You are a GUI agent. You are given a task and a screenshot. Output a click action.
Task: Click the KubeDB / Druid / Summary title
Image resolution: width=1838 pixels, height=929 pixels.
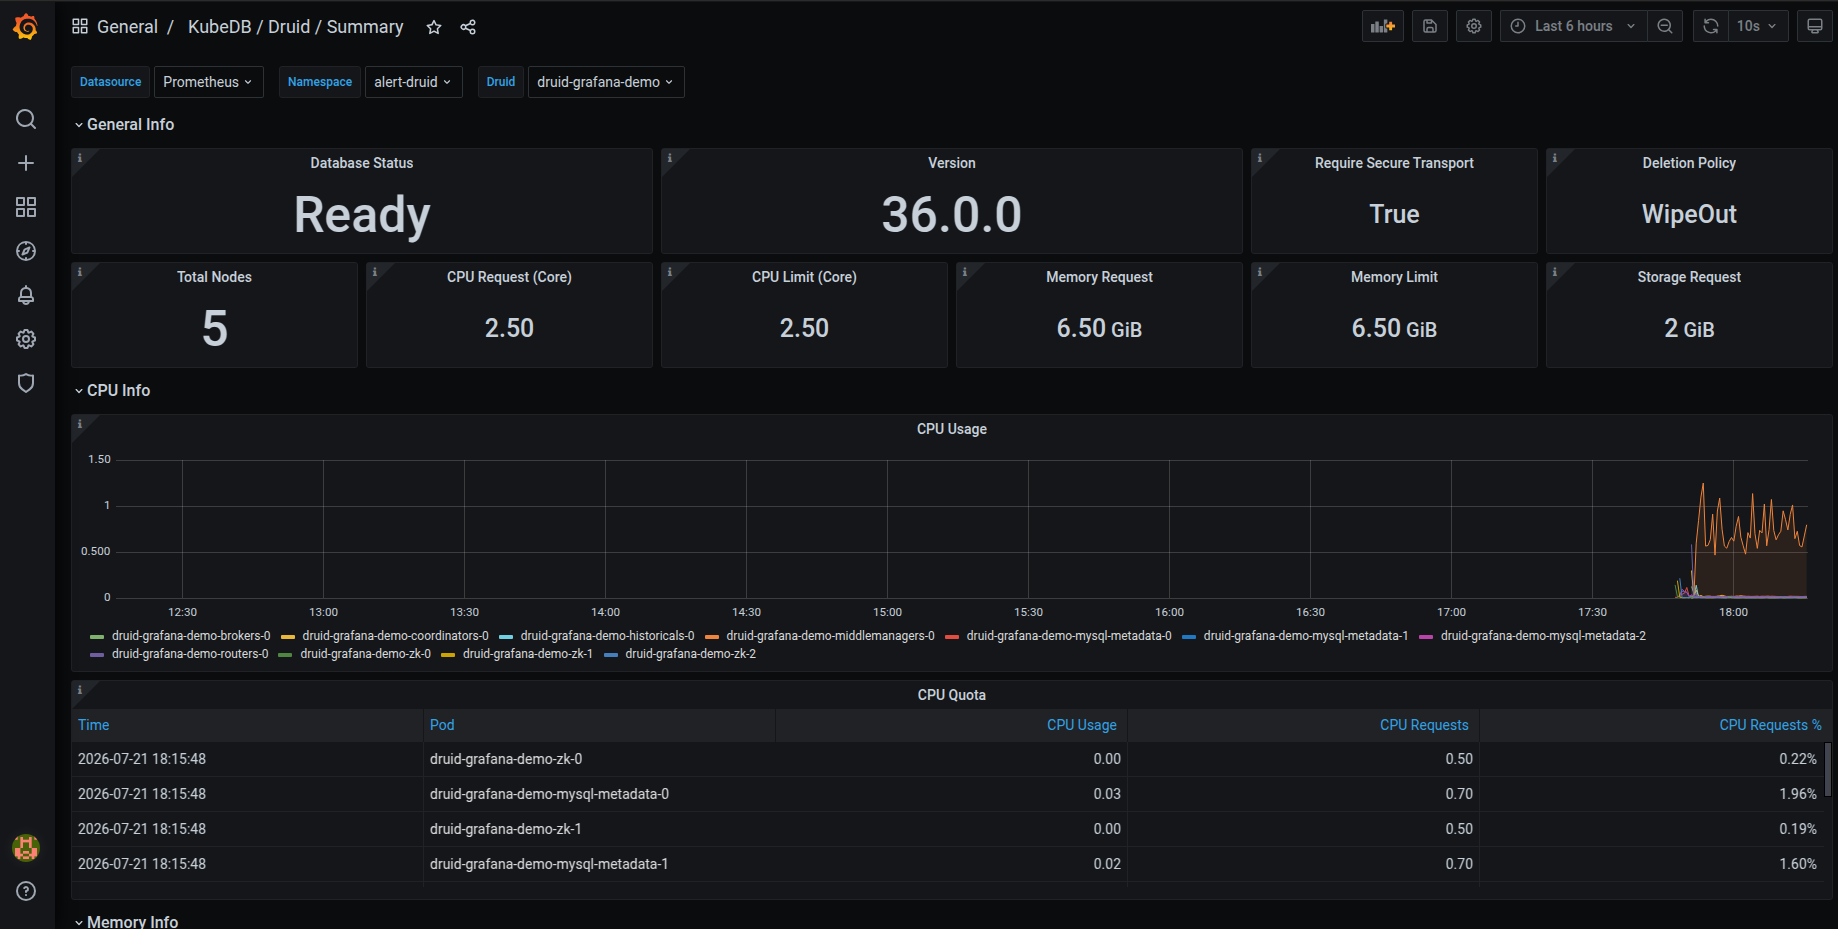click(296, 27)
